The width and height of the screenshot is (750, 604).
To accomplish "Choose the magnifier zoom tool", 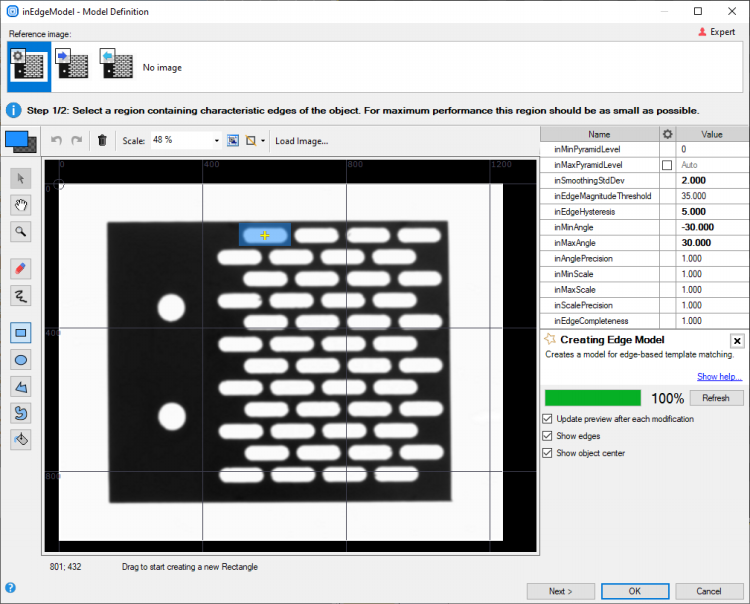I will pos(20,232).
